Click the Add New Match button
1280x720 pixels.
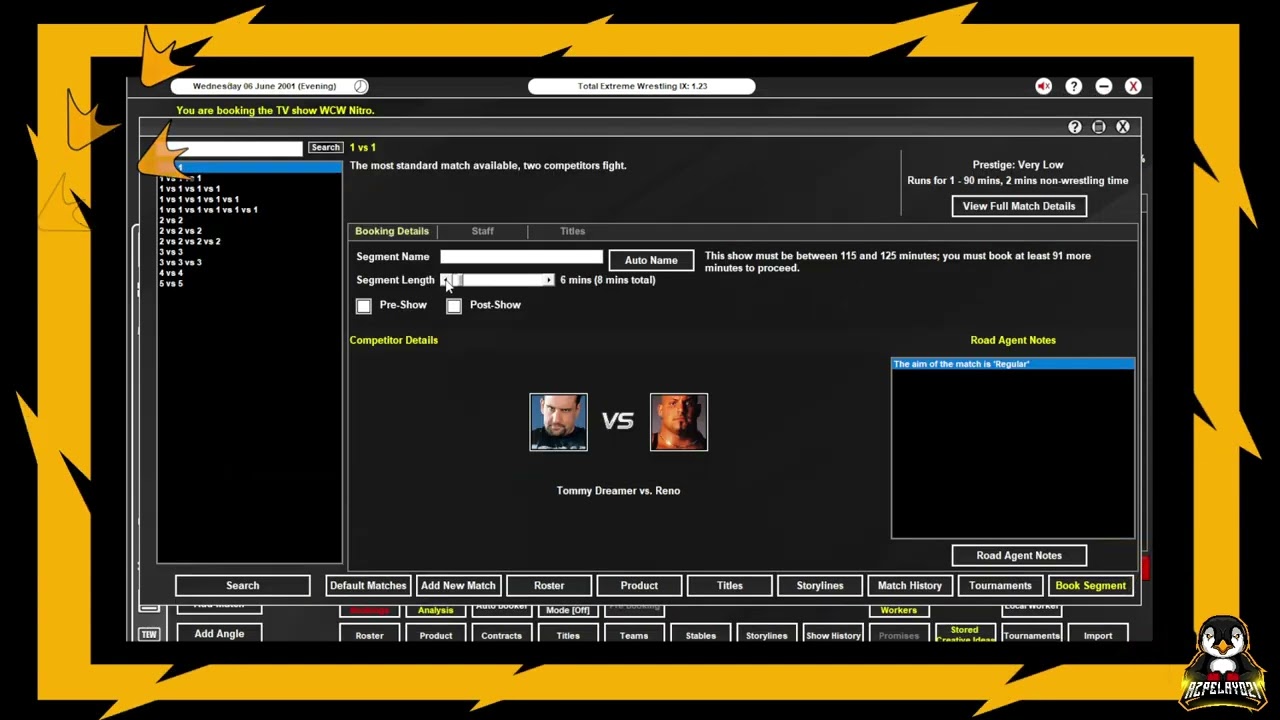(x=458, y=586)
